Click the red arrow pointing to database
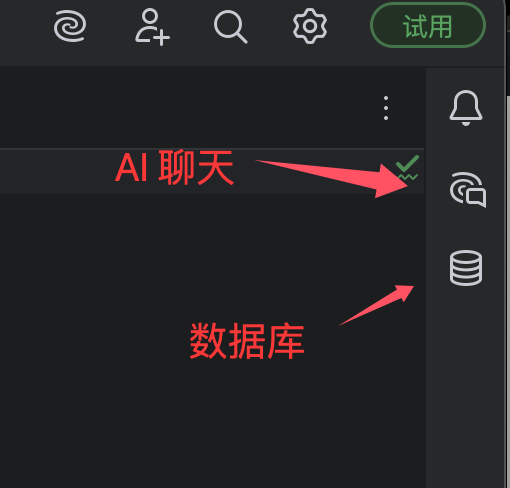Screen dimensions: 510x488 point(377,305)
